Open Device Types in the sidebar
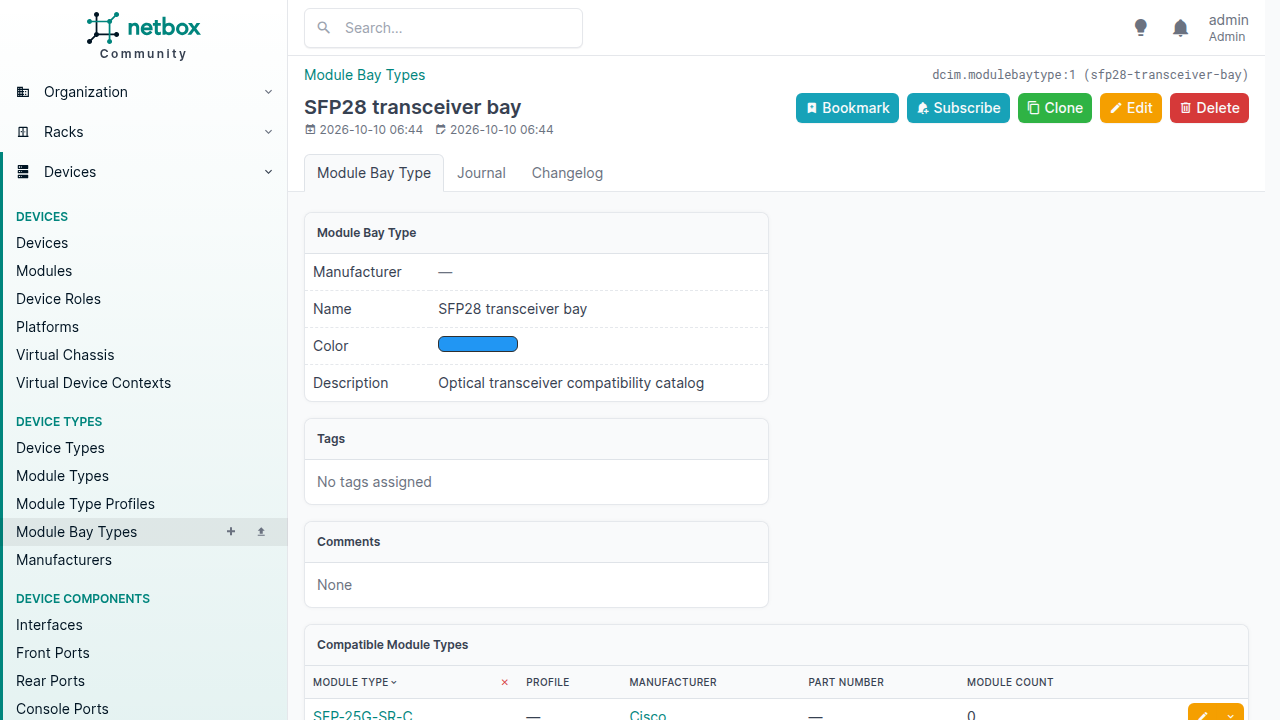This screenshot has width=1280, height=720. (60, 448)
